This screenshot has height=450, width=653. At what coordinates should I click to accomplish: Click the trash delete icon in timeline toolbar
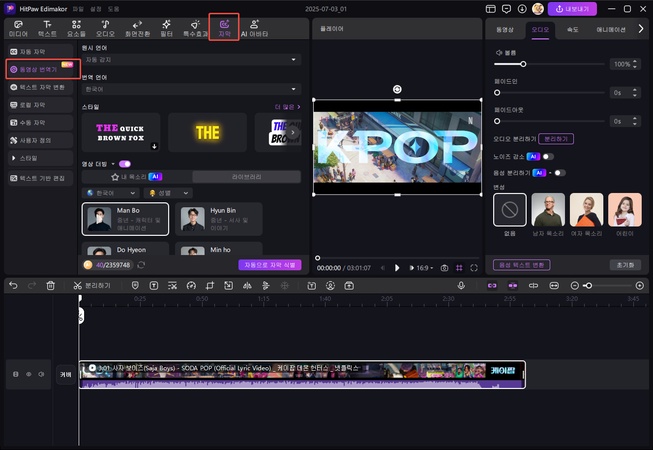[x=50, y=286]
